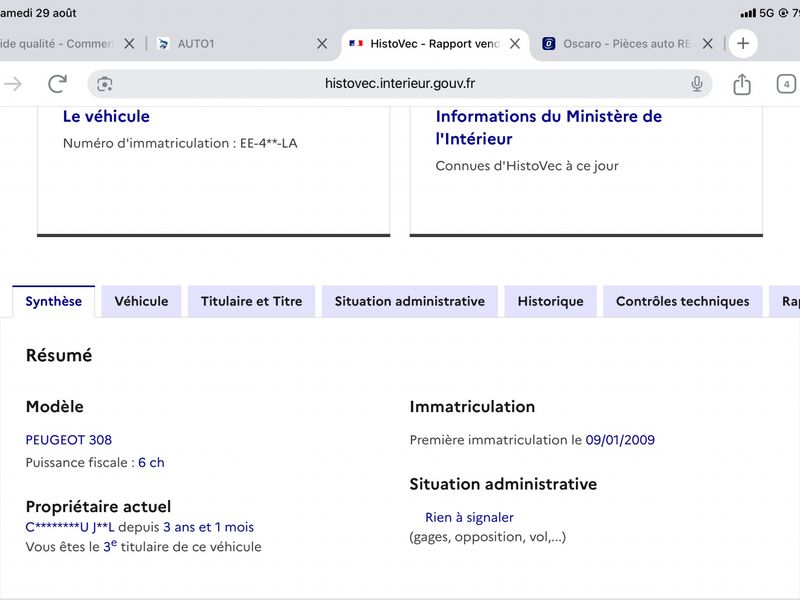Click the PEUGEOT 308 model text
The image size is (800, 600).
pyautogui.click(x=69, y=440)
